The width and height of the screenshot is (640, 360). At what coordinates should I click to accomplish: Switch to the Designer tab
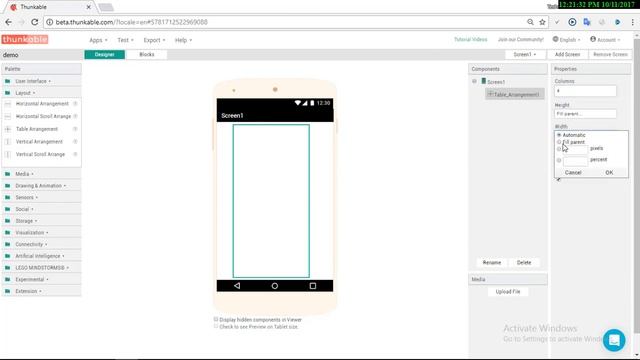tap(104, 54)
